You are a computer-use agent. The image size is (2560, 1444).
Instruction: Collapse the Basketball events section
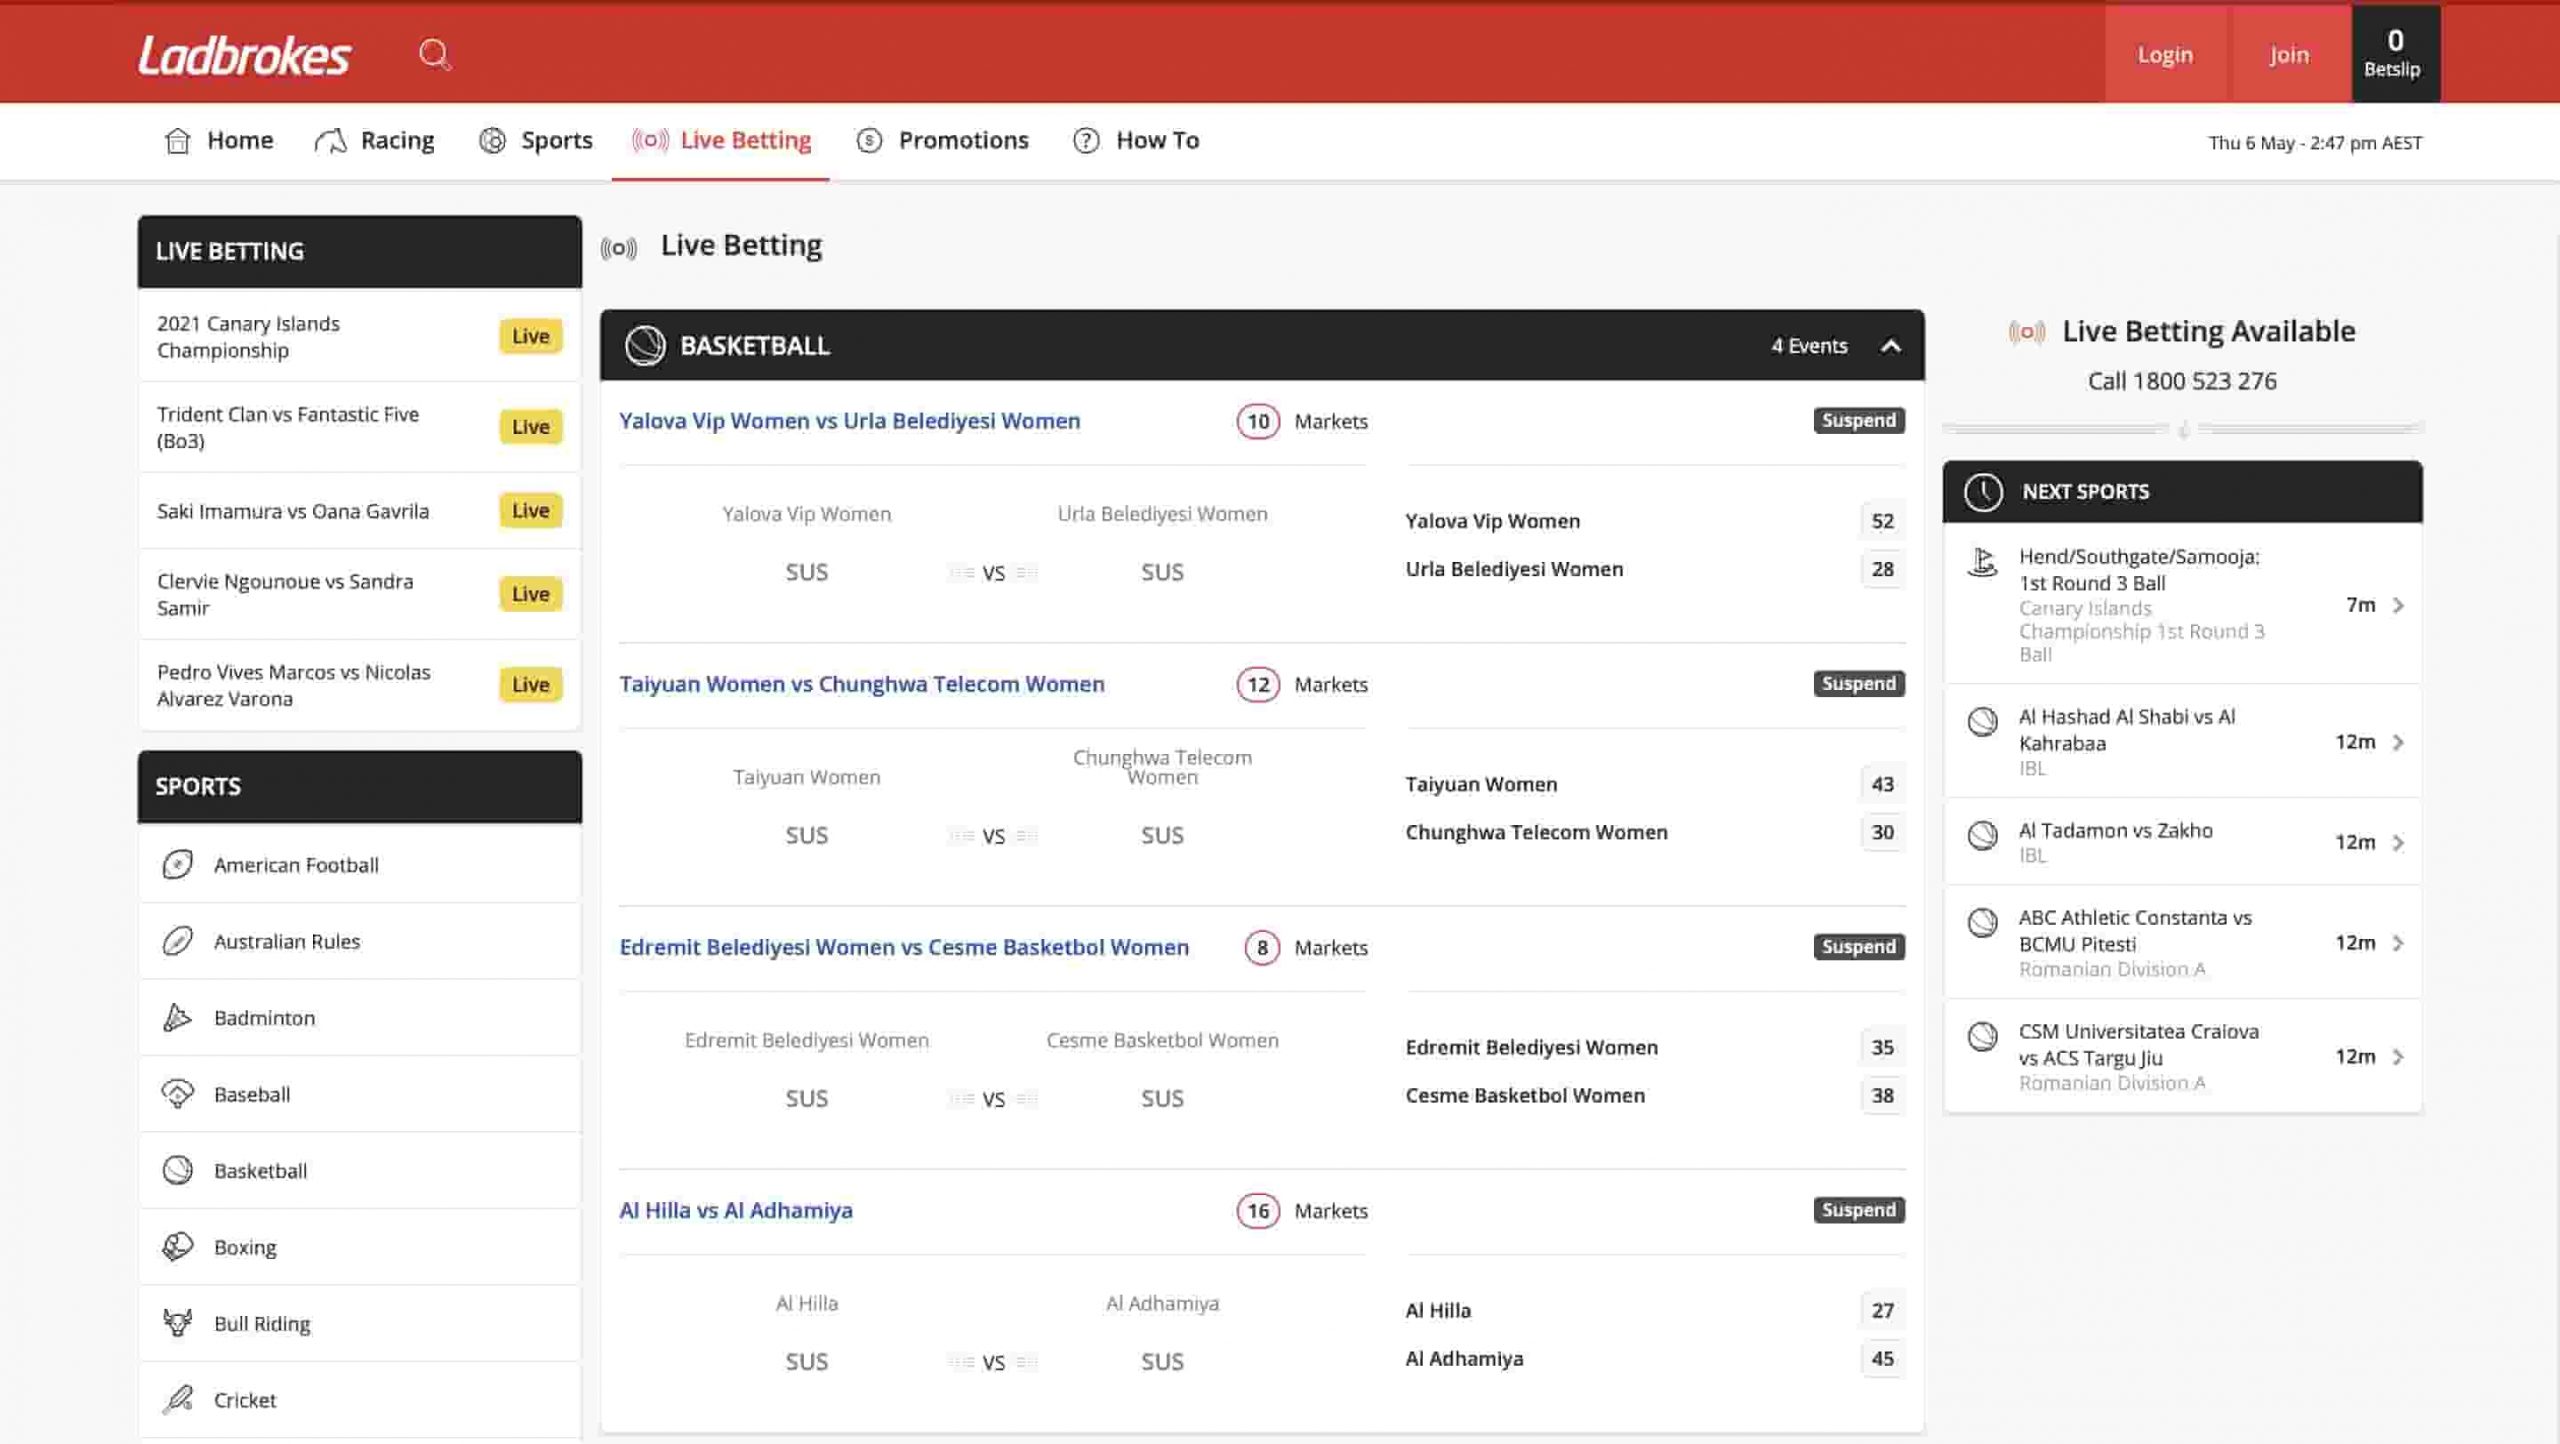coord(1890,346)
